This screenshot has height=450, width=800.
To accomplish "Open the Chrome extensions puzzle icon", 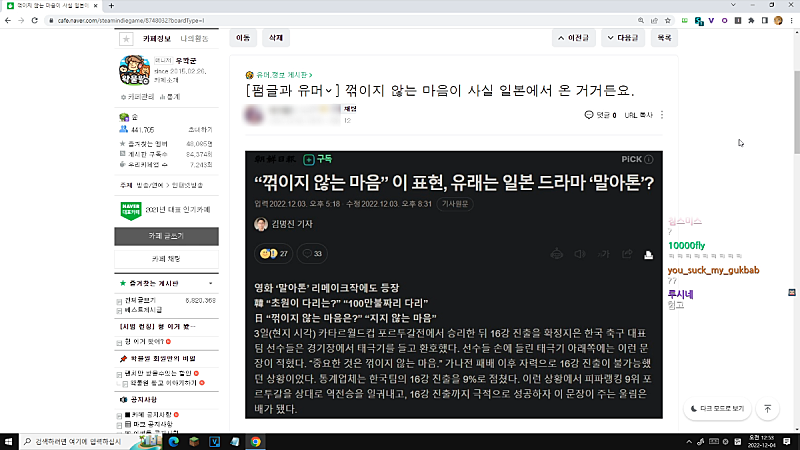I will pyautogui.click(x=751, y=20).
